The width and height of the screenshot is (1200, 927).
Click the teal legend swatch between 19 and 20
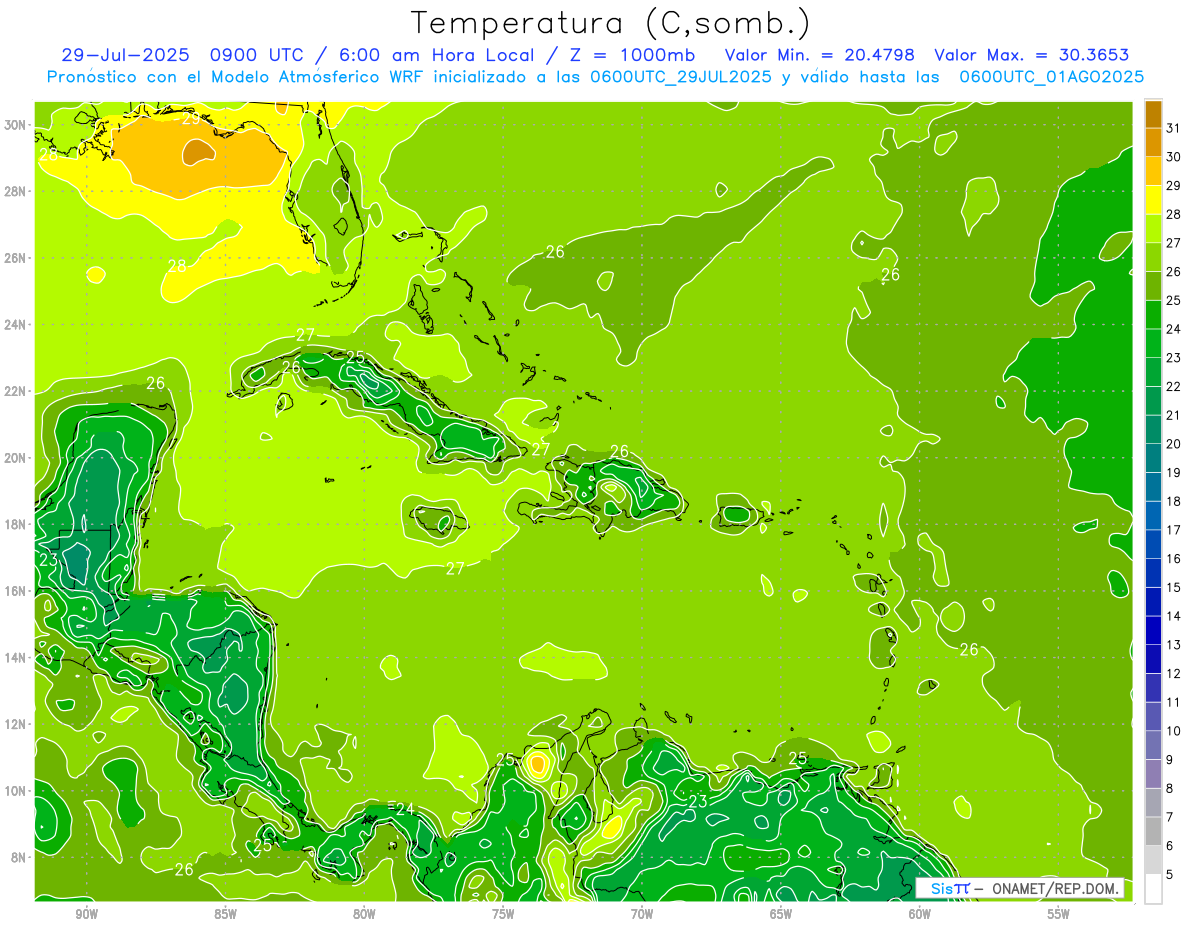(1153, 459)
